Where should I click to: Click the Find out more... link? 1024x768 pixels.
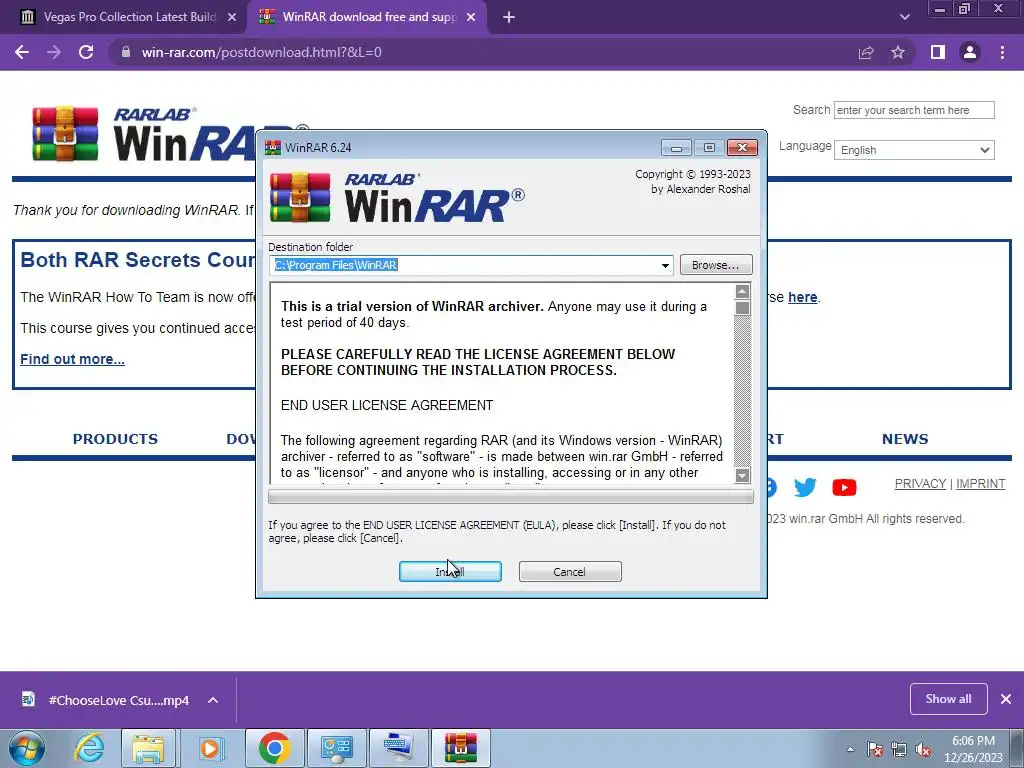[x=72, y=359]
